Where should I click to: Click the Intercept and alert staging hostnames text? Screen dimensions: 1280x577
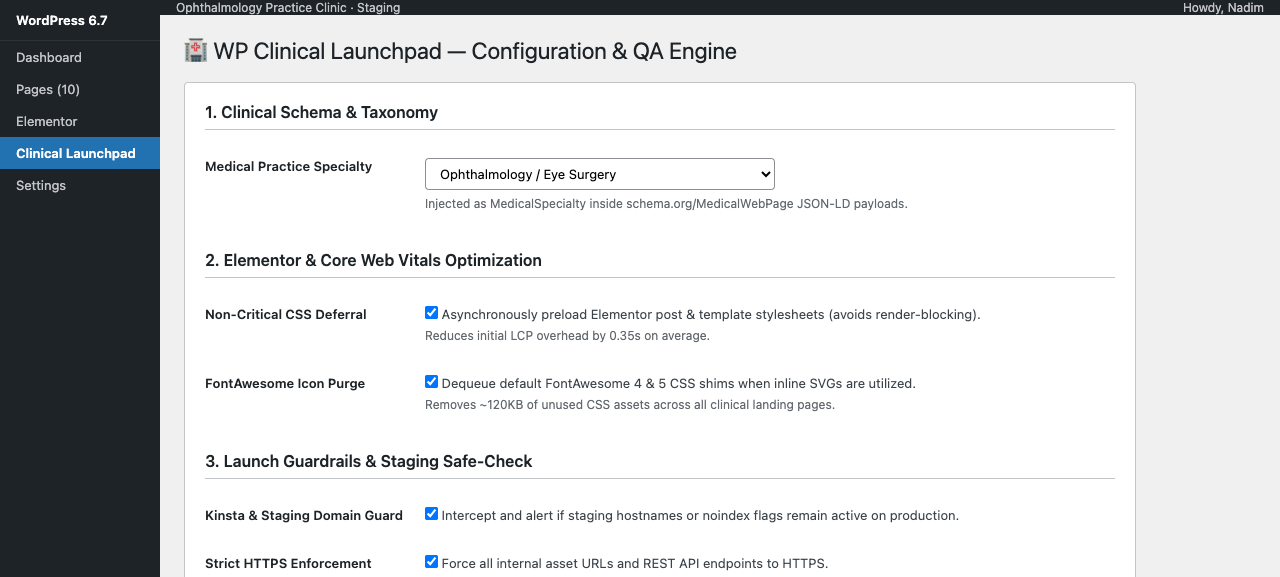[x=700, y=515]
